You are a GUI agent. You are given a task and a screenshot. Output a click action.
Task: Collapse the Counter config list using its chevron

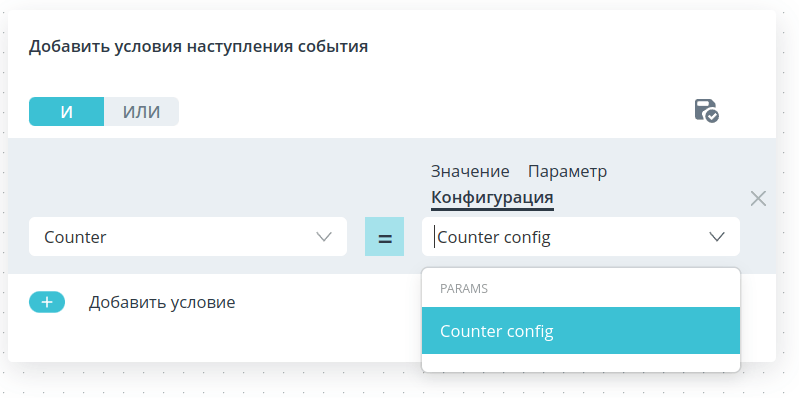(x=717, y=237)
